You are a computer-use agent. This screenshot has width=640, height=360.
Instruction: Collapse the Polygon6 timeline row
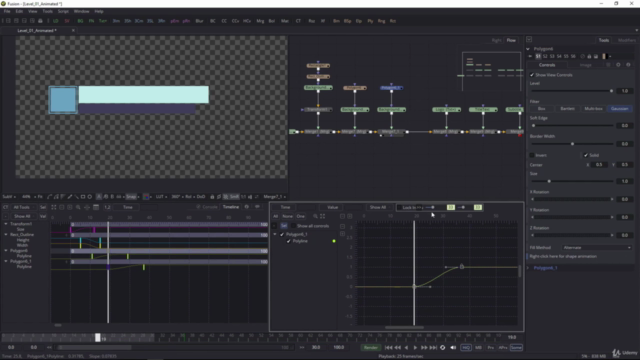pos(6,251)
